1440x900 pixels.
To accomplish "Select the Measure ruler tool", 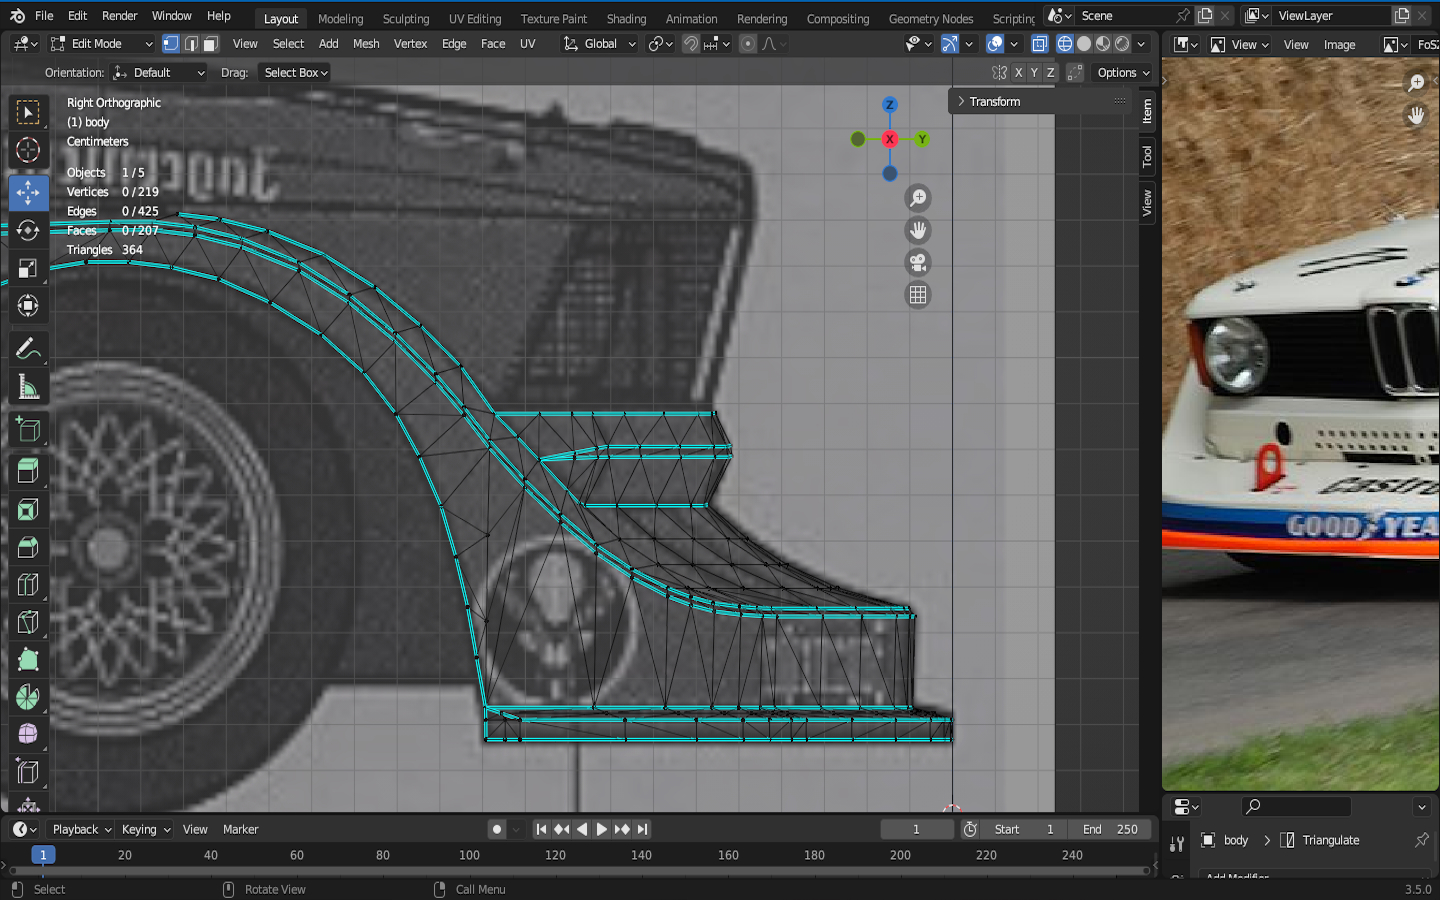I will [x=28, y=388].
